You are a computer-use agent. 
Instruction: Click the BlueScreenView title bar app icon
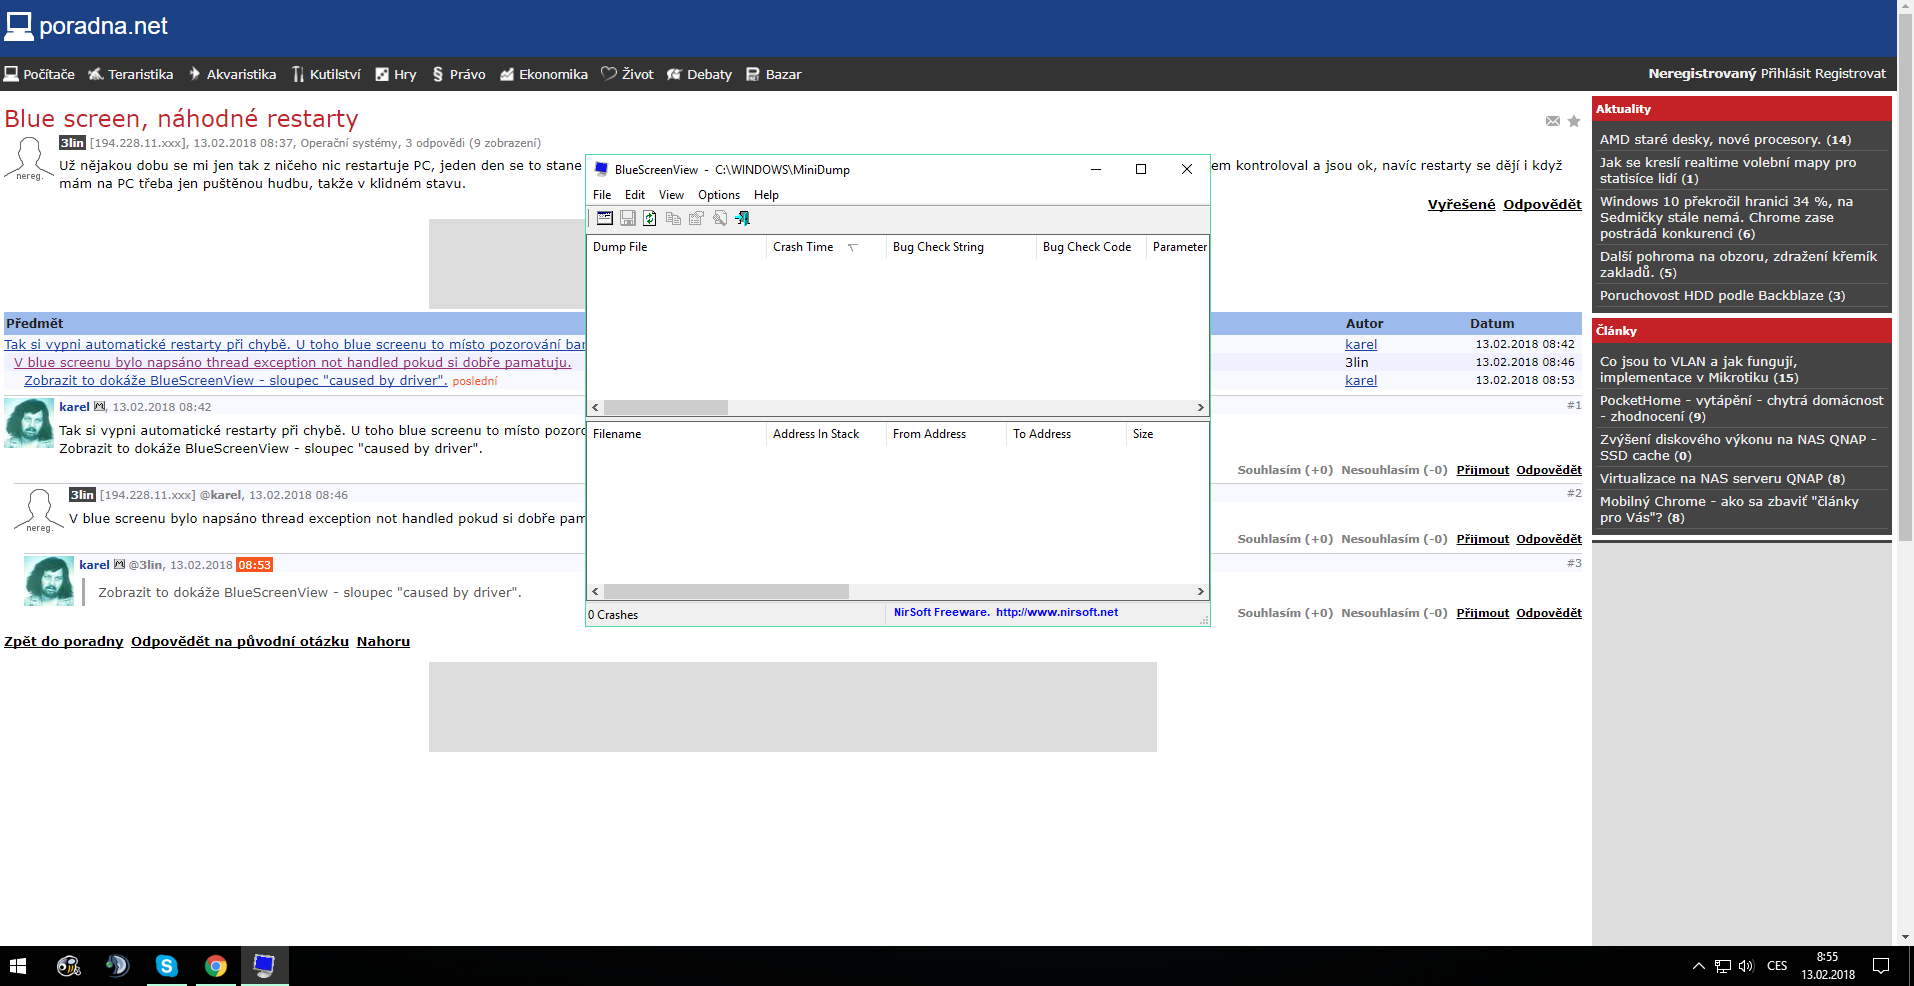coord(602,169)
